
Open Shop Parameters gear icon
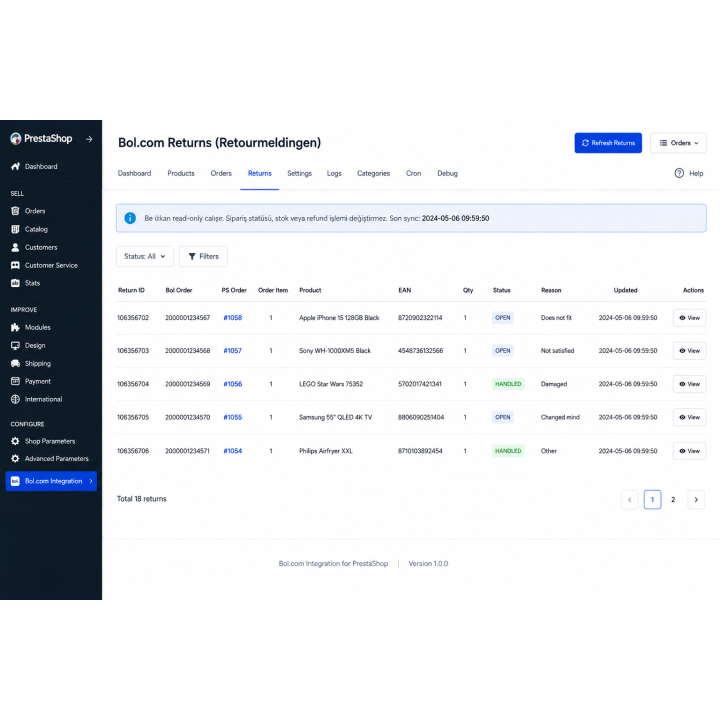pos(15,441)
